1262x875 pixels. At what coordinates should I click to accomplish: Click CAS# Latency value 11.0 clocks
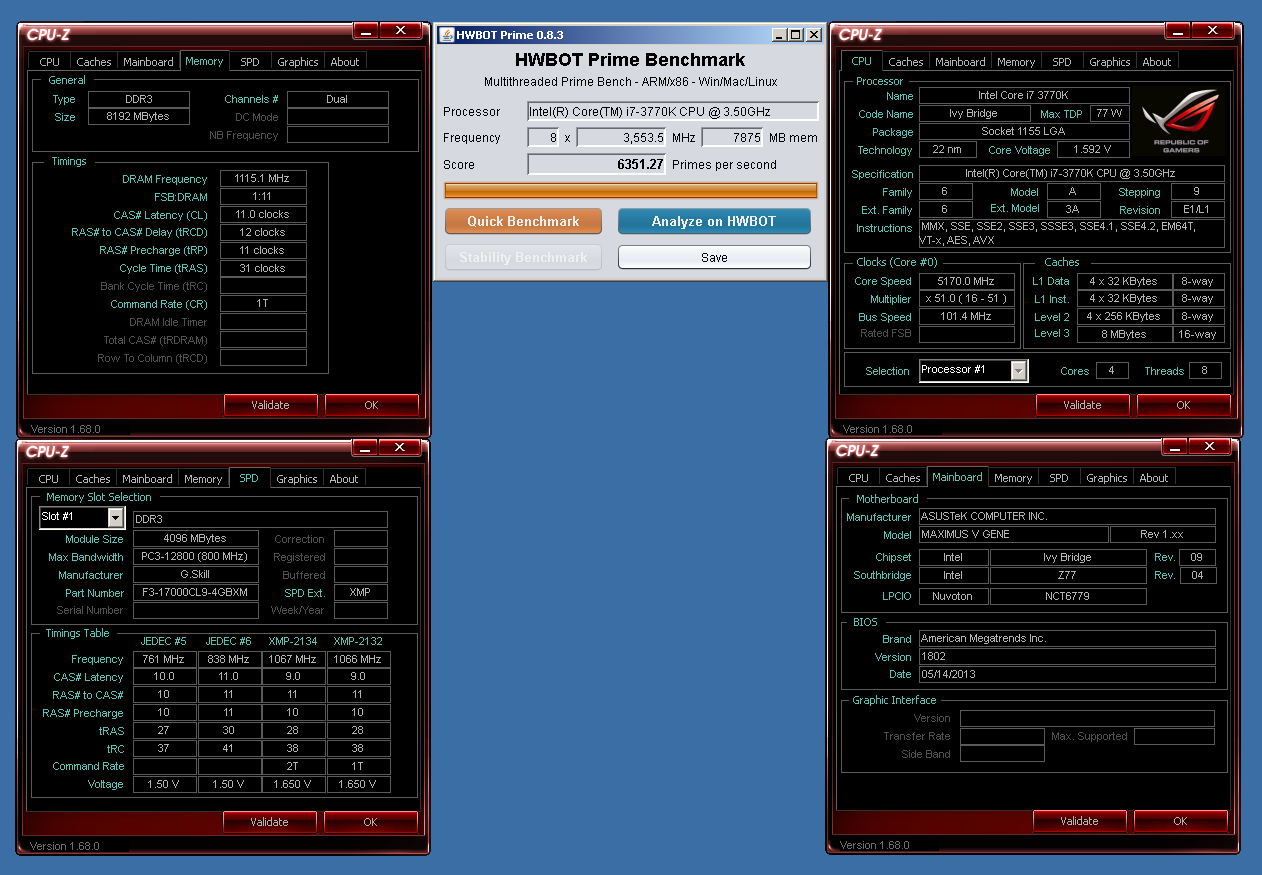[263, 215]
